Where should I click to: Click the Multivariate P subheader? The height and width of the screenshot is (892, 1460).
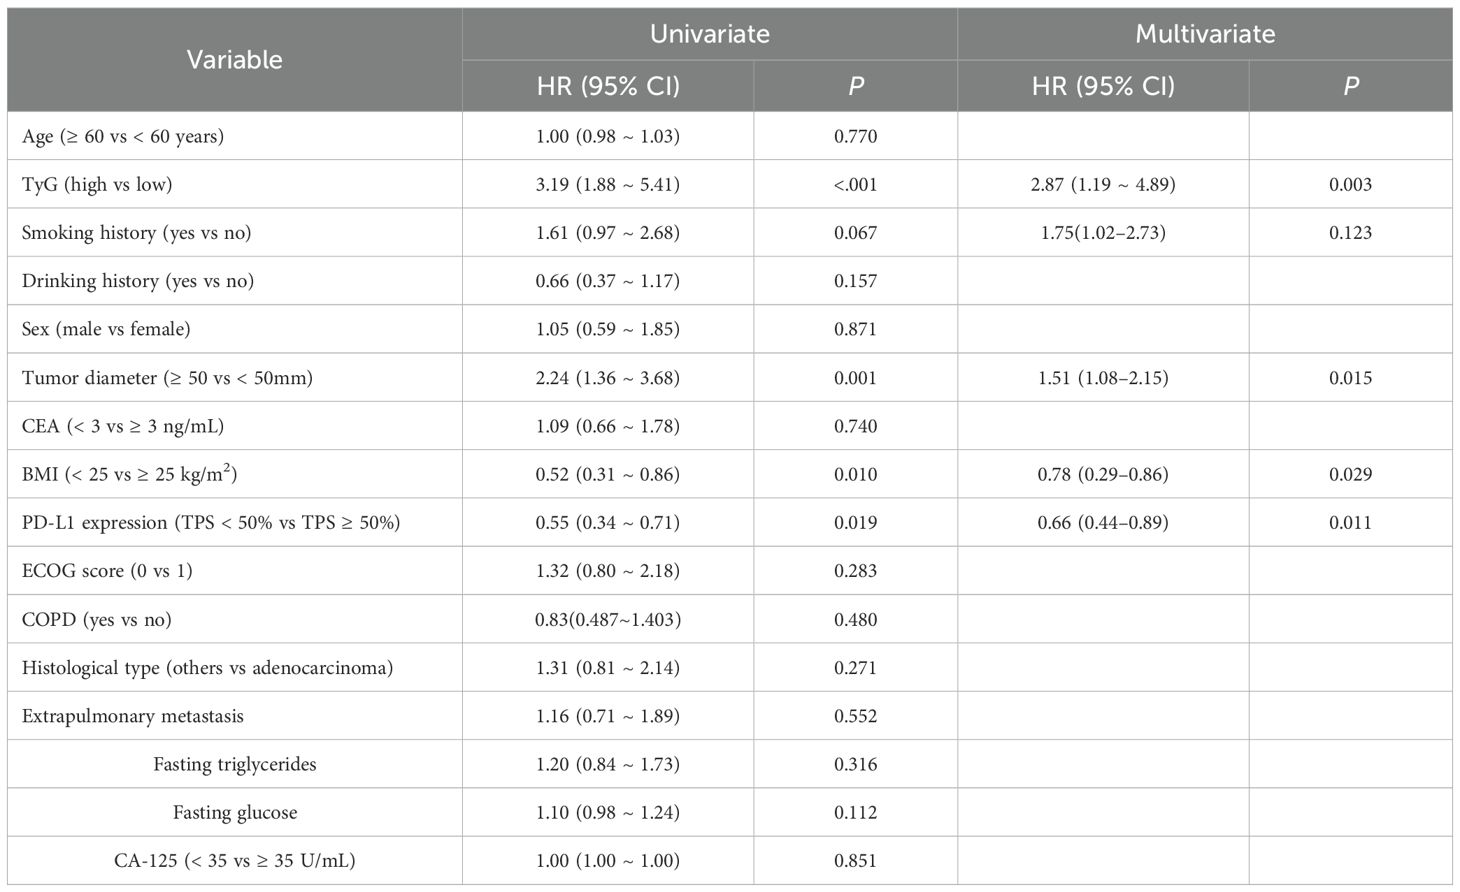(x=1350, y=86)
